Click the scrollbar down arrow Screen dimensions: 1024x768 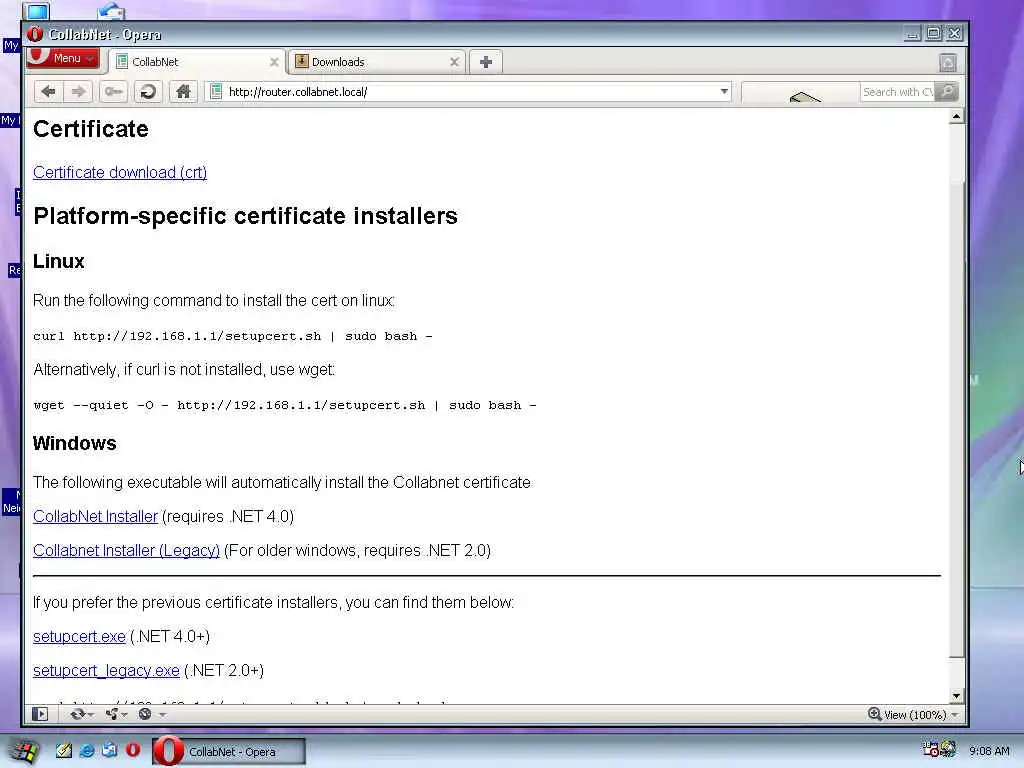coord(957,696)
